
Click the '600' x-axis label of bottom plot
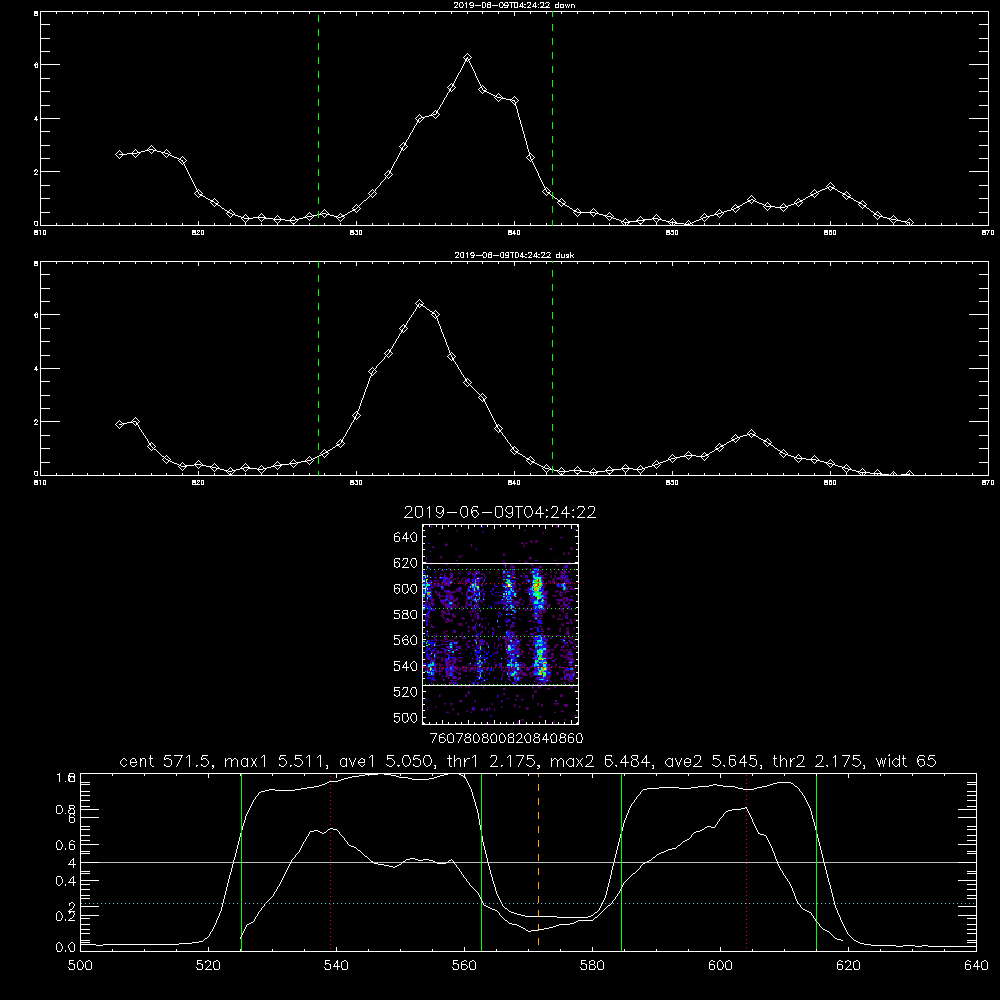coord(721,966)
